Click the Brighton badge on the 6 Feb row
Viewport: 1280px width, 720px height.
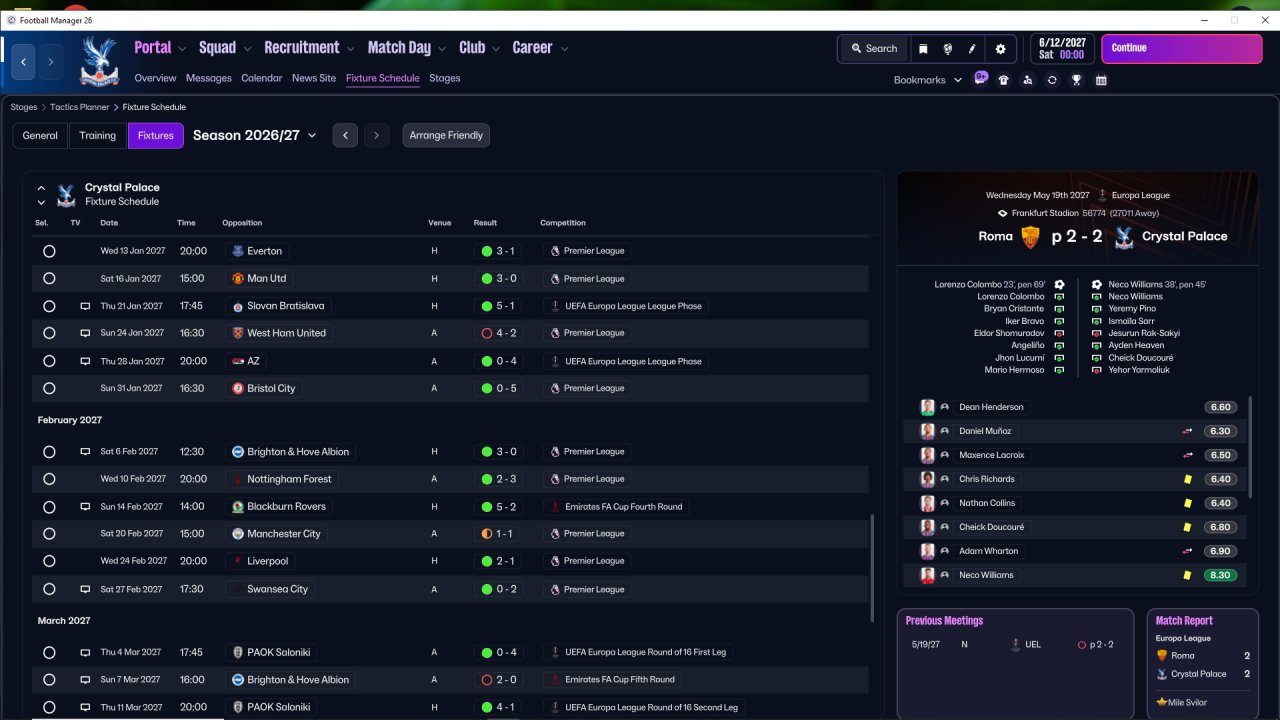pyautogui.click(x=237, y=452)
